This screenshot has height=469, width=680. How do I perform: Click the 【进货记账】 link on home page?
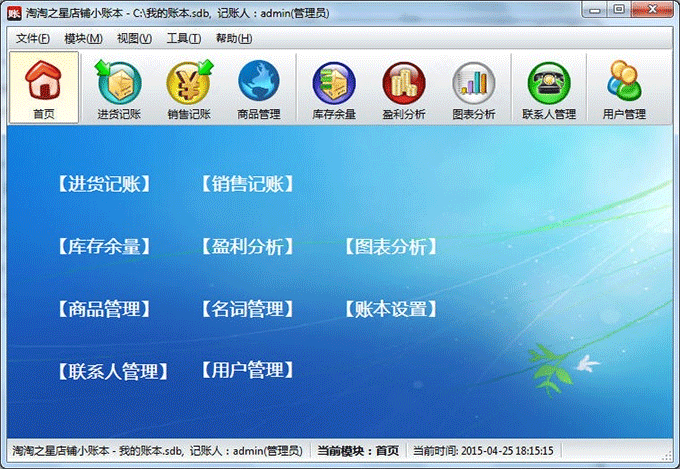coord(104,184)
